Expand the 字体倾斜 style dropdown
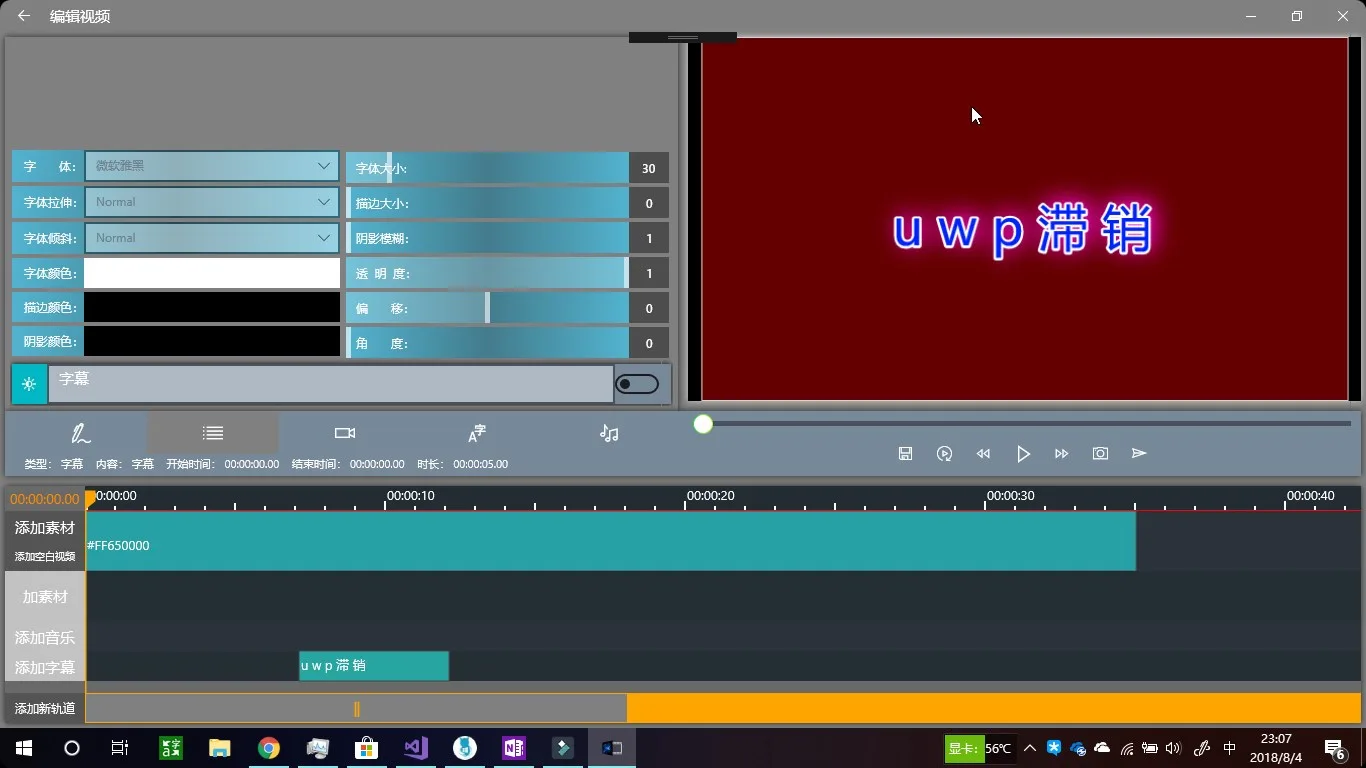 (212, 238)
